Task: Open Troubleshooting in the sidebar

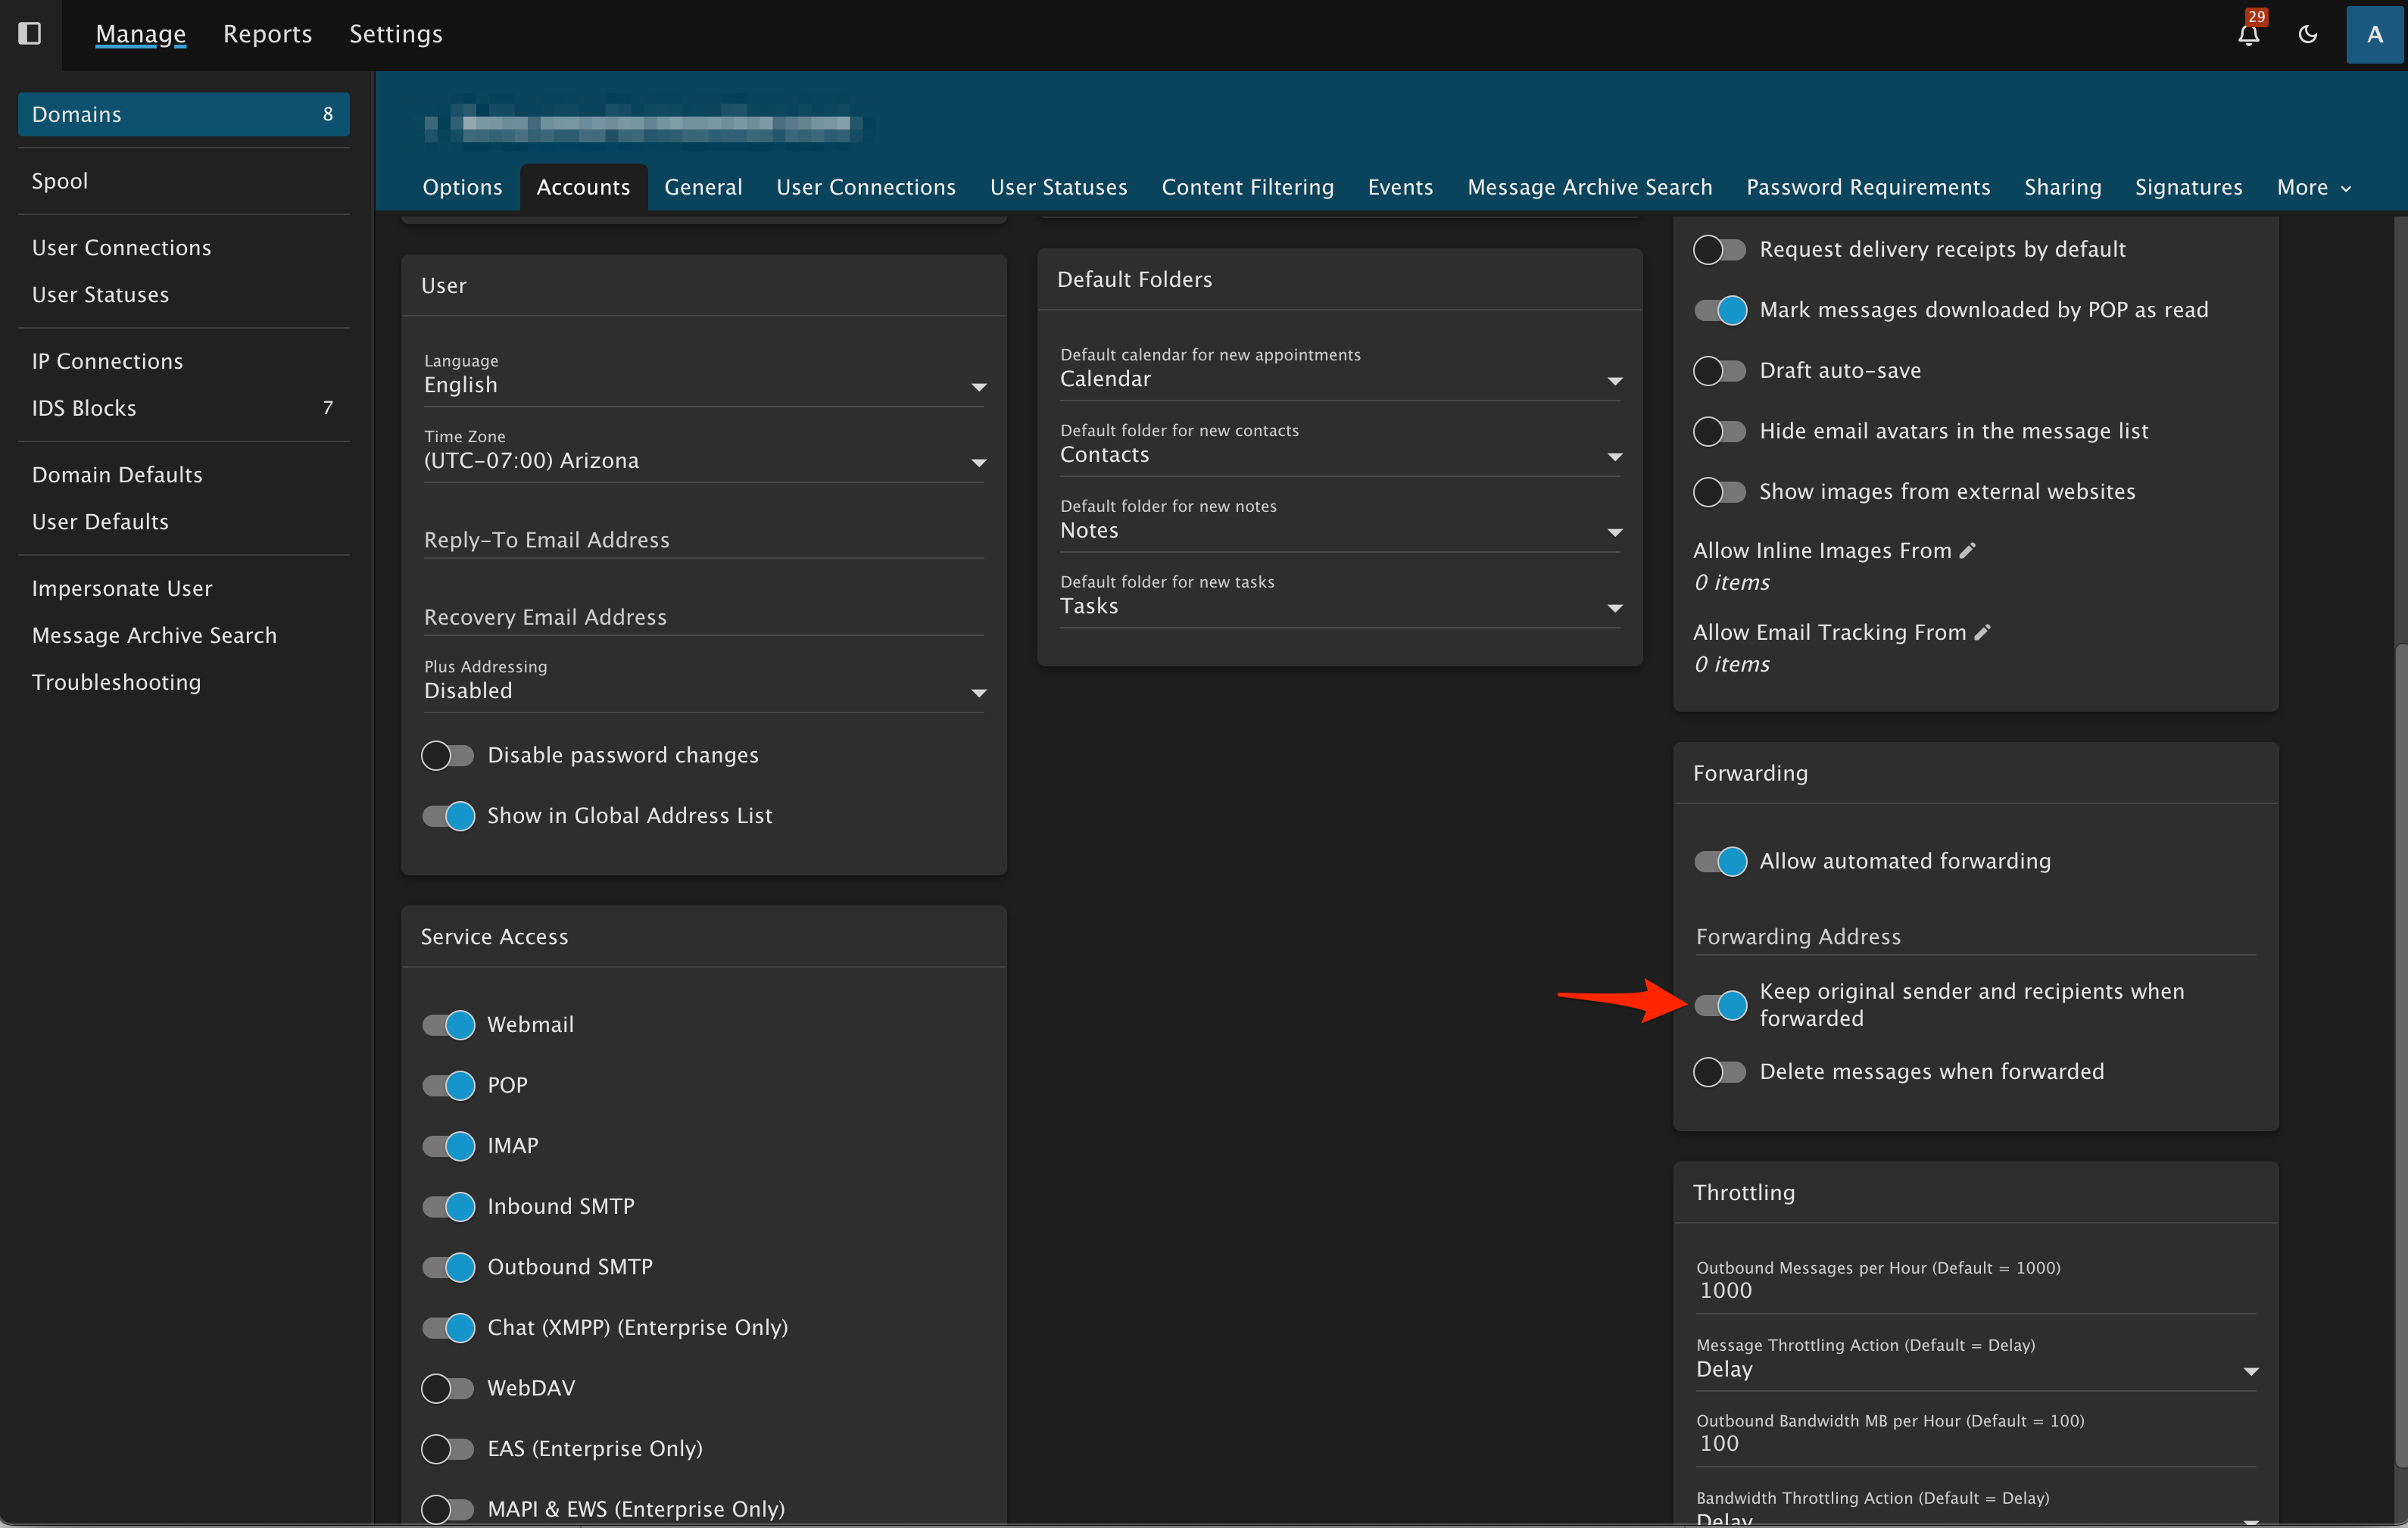Action: (116, 682)
